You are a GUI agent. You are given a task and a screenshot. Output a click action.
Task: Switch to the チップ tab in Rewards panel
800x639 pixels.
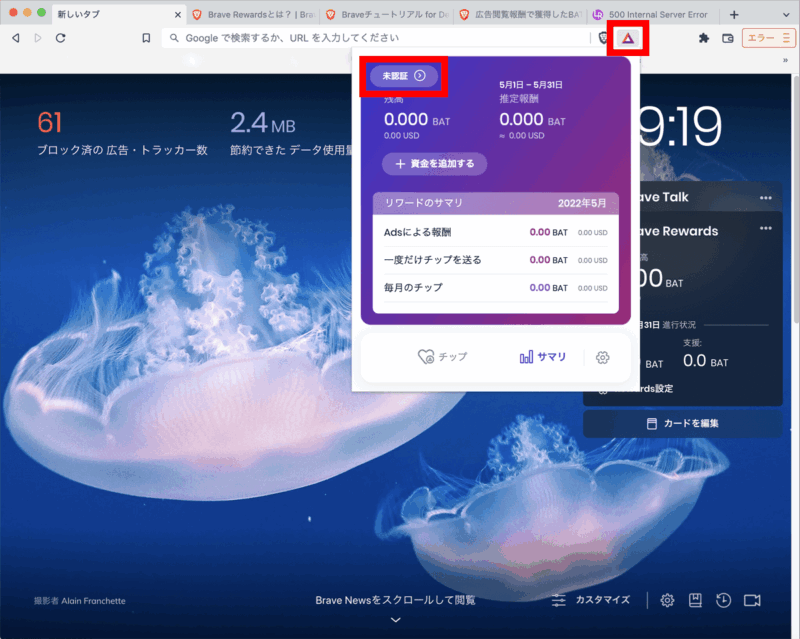pos(442,357)
